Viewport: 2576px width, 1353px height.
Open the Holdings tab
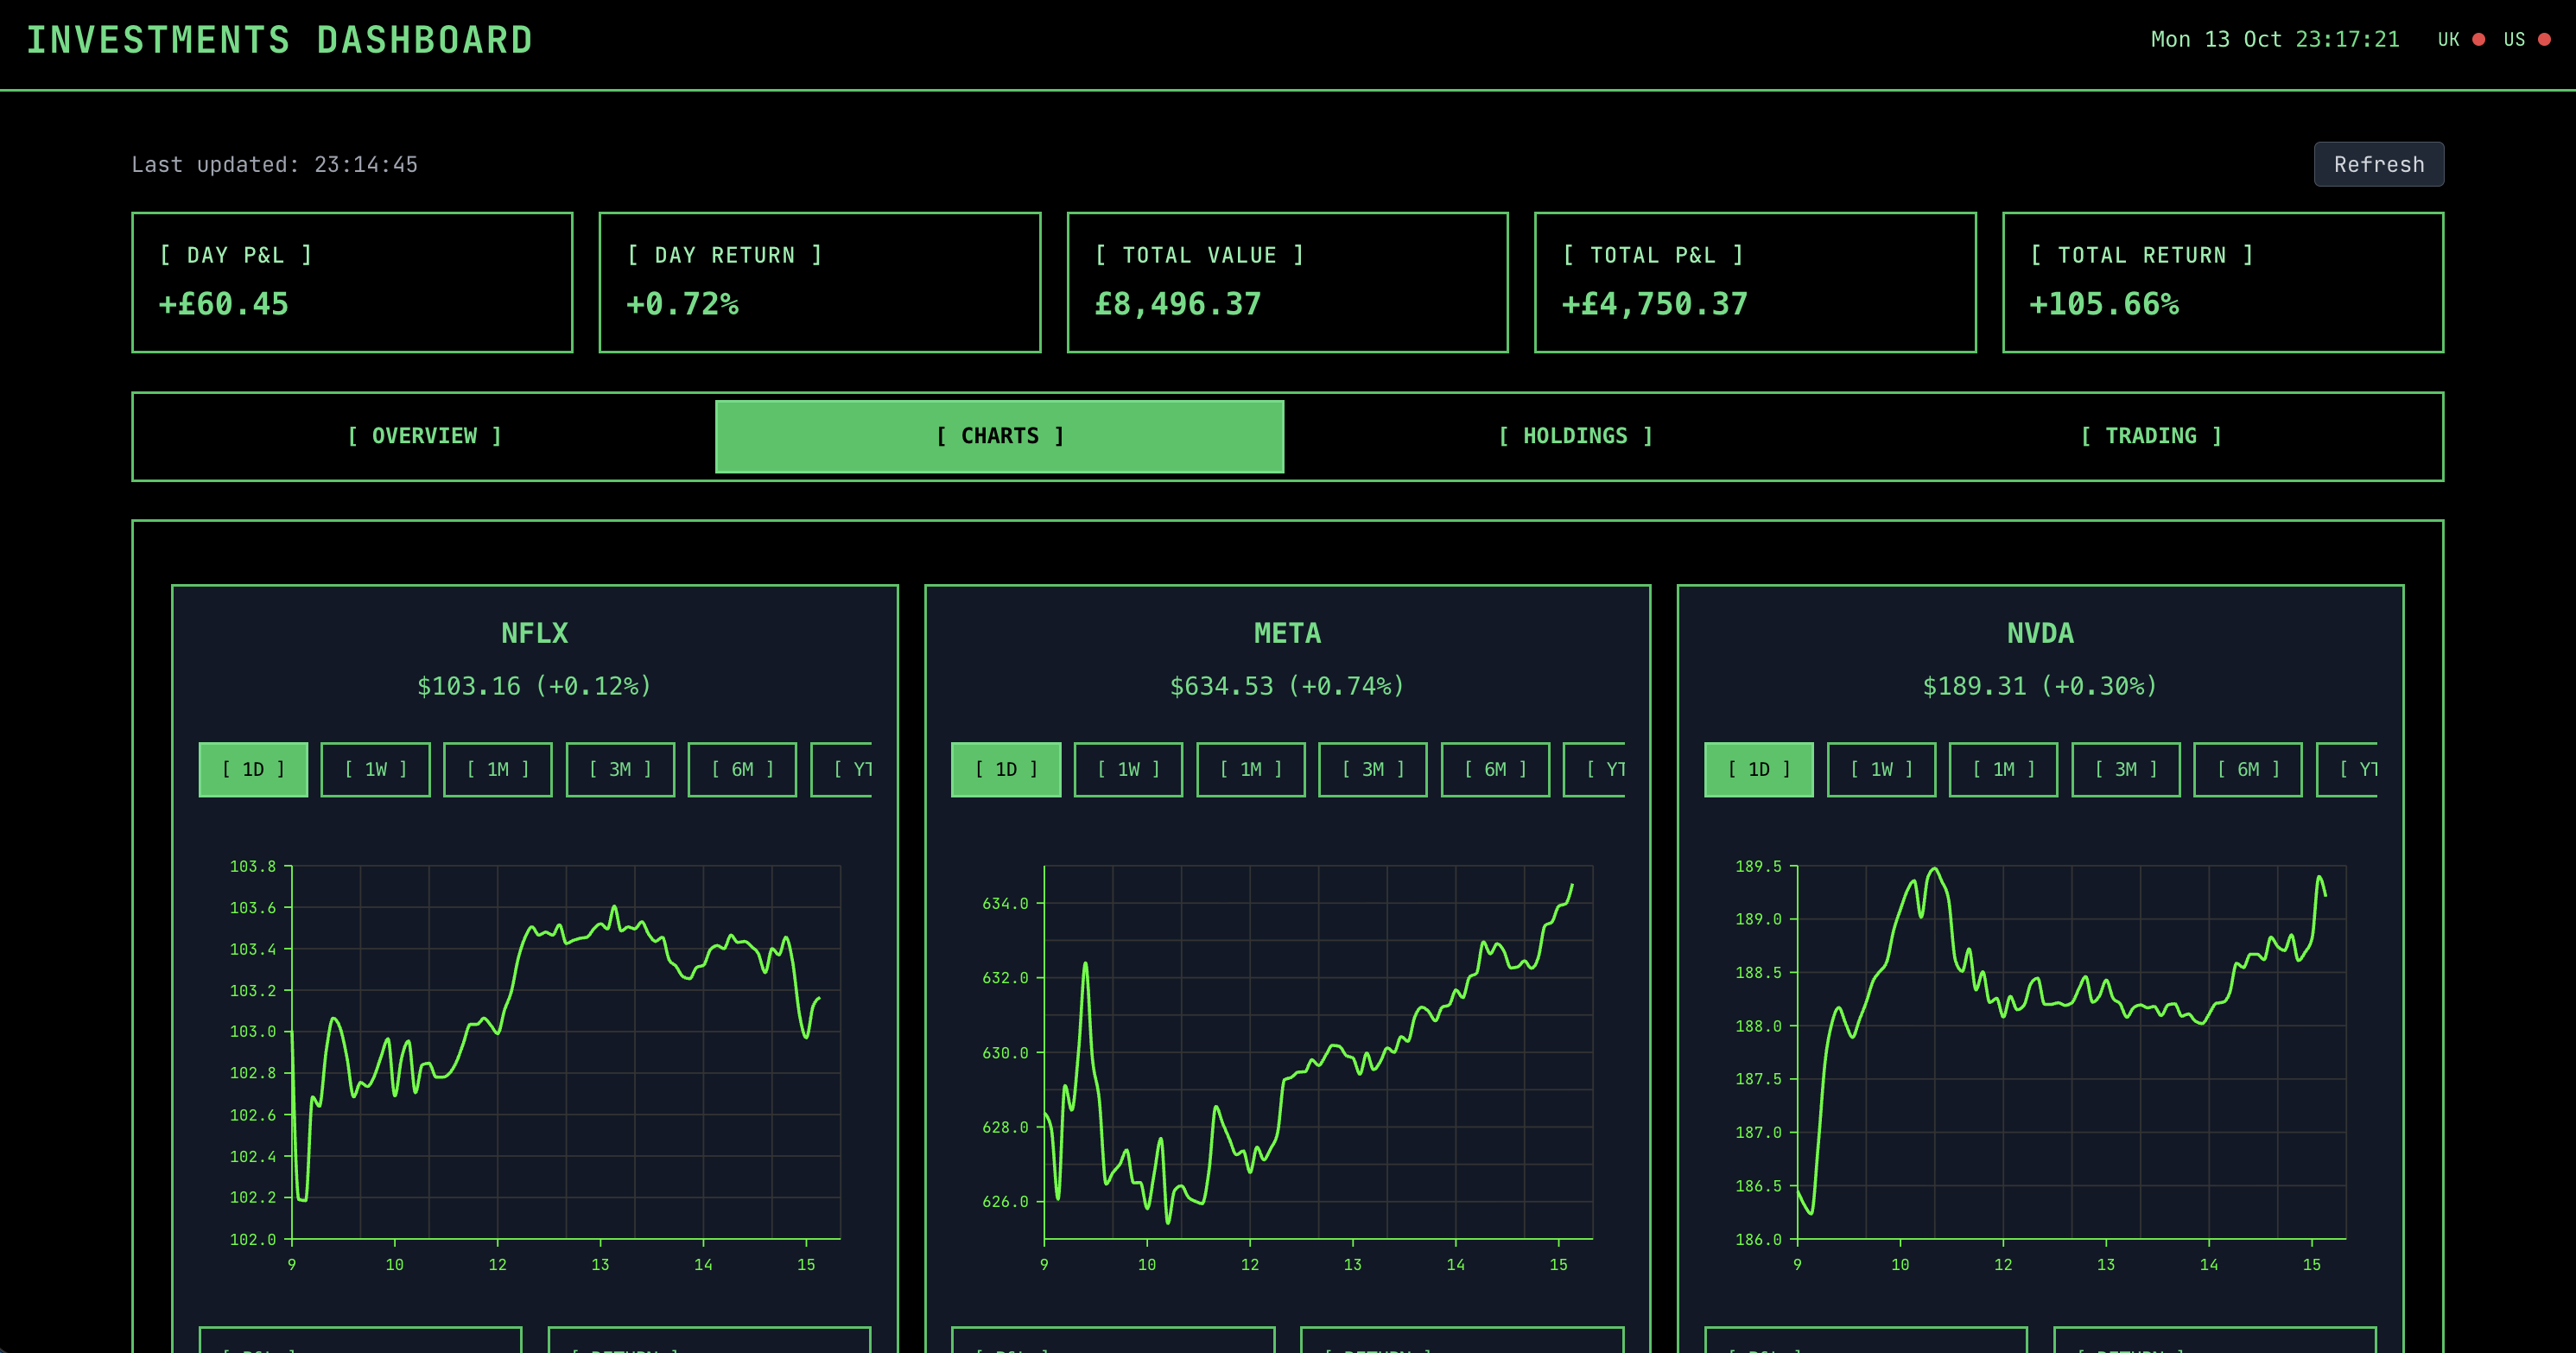pos(1575,436)
